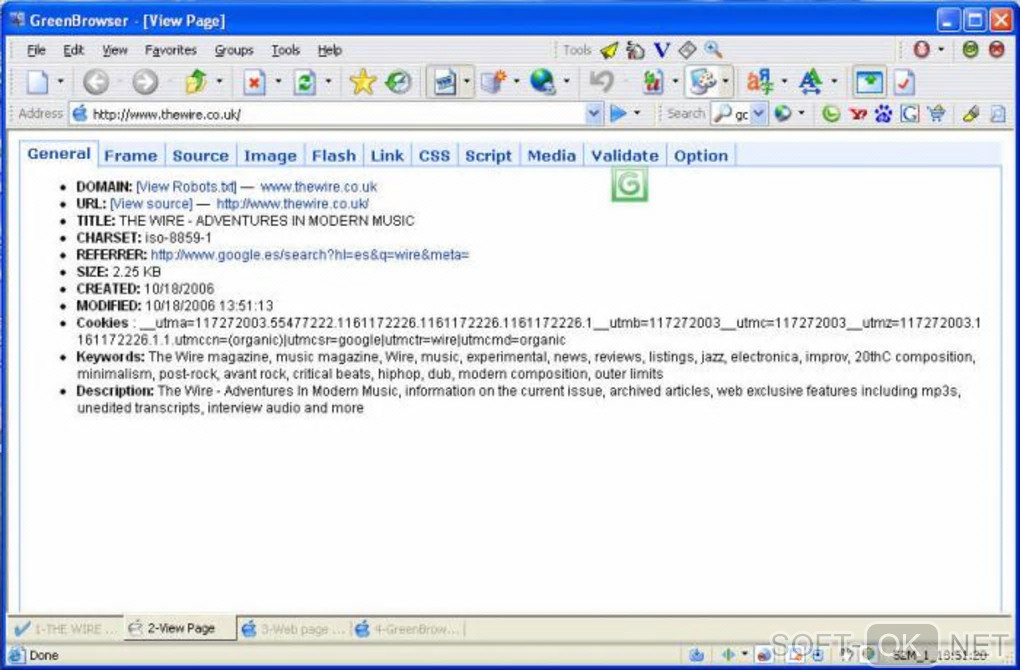The image size is (1020, 670).
Task: Switch to the Validate tab
Action: [624, 156]
